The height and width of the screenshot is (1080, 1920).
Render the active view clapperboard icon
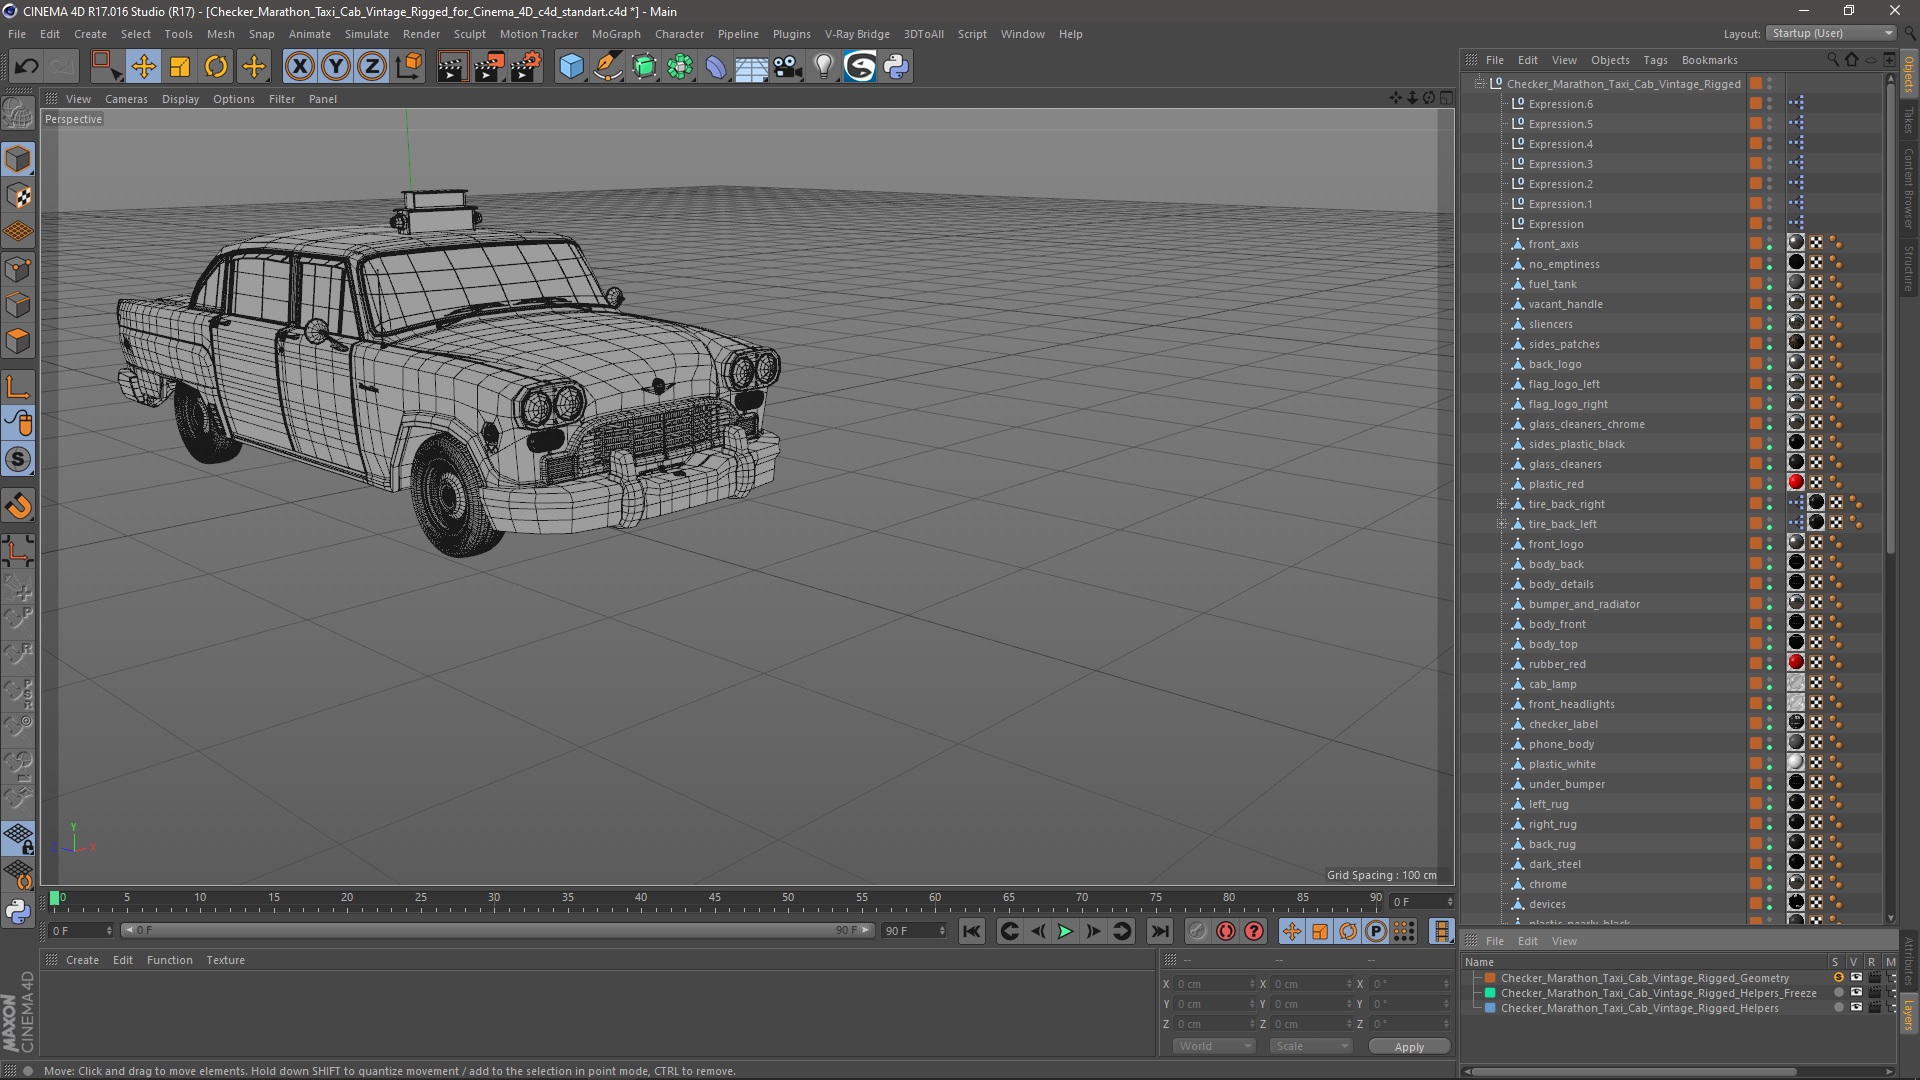coord(452,67)
